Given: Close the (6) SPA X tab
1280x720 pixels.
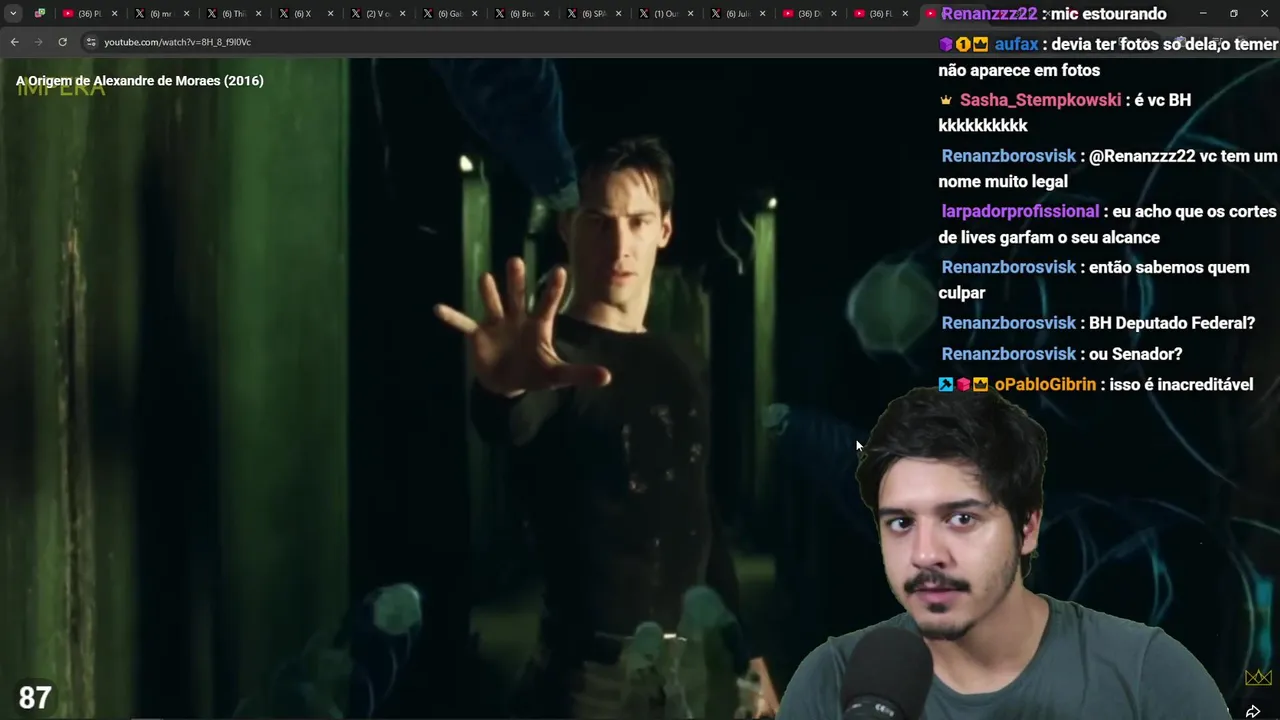Looking at the screenshot, I should [x=618, y=14].
